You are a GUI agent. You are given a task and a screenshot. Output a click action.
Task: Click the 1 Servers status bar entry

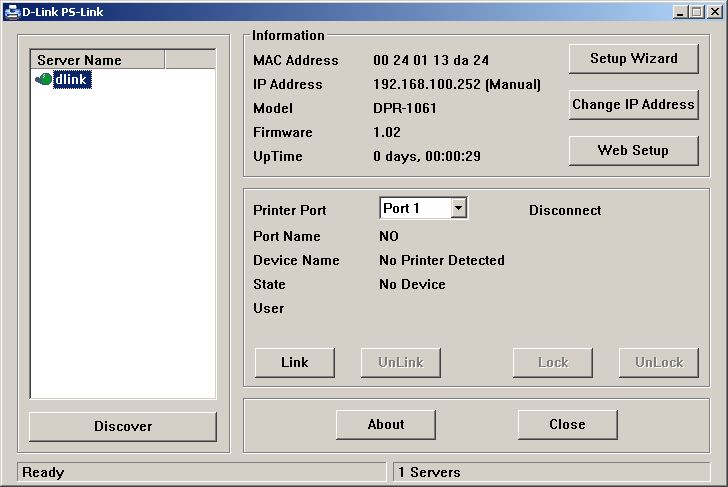coord(429,473)
